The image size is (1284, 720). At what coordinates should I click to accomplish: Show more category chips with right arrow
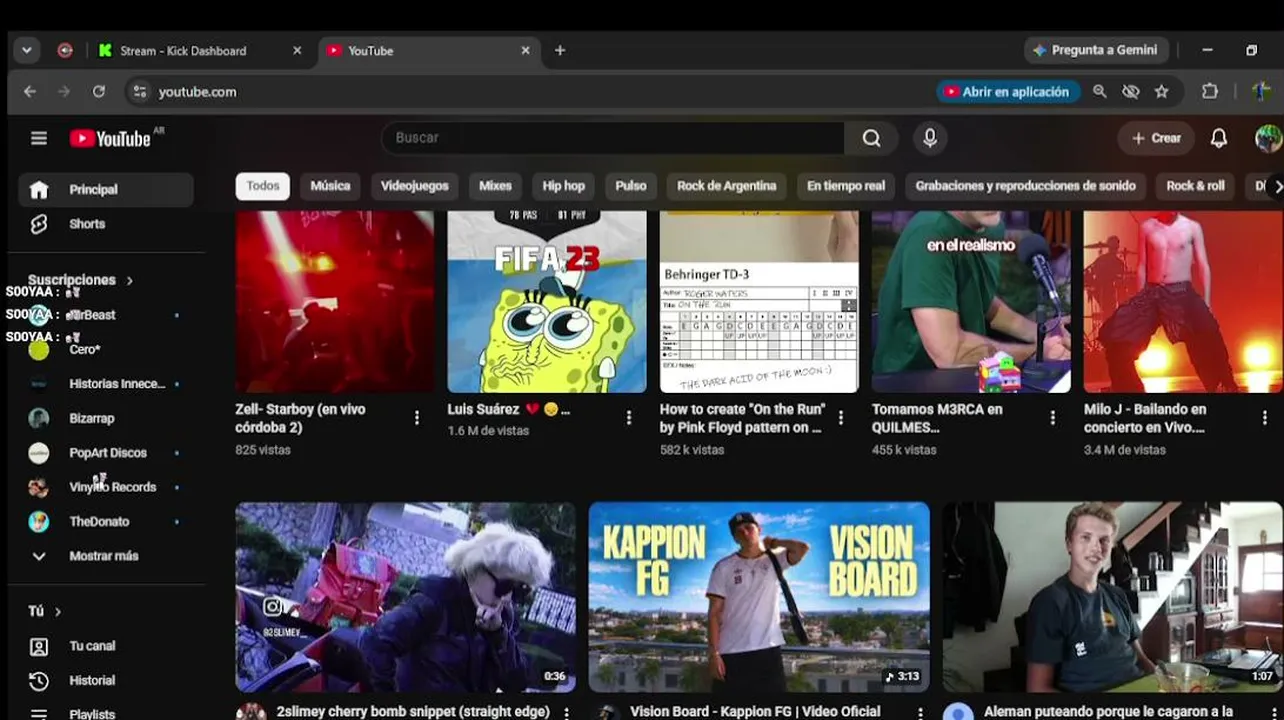(x=1276, y=186)
